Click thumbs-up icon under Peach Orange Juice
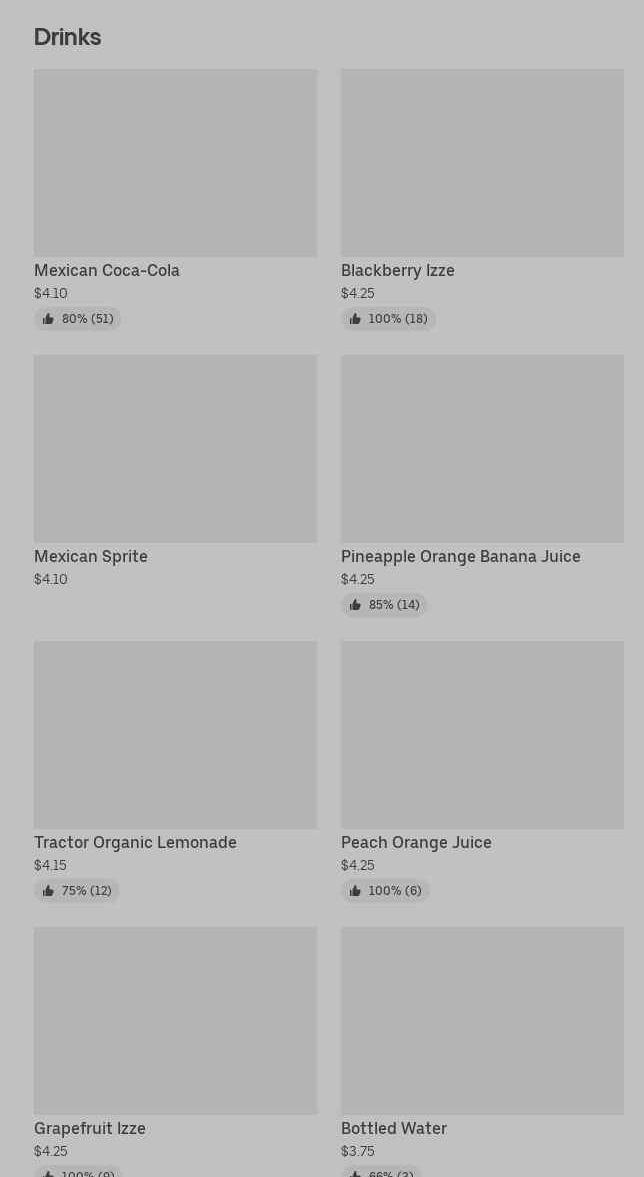 [355, 891]
